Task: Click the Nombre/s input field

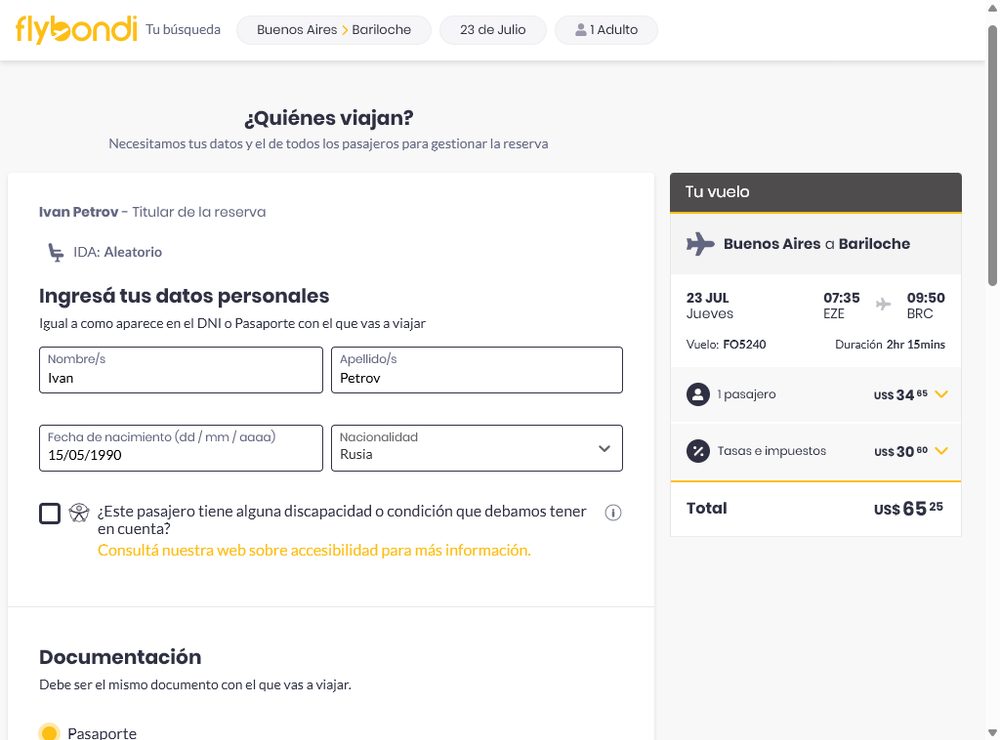Action: 181,370
